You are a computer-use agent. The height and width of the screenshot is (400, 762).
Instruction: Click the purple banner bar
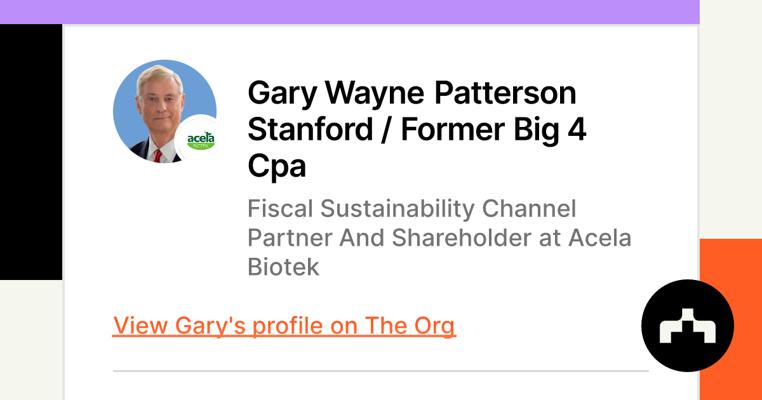click(349, 11)
